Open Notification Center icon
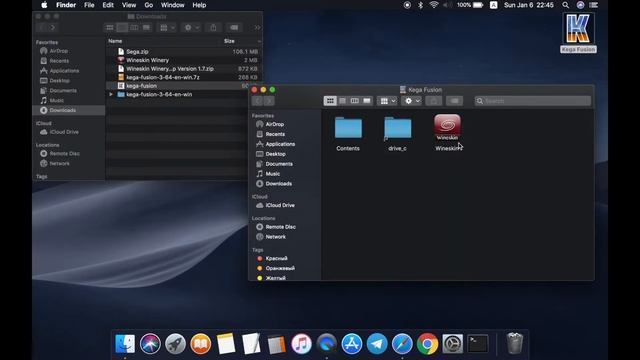Viewport: 640px width, 360px height. pyautogui.click(x=593, y=5)
